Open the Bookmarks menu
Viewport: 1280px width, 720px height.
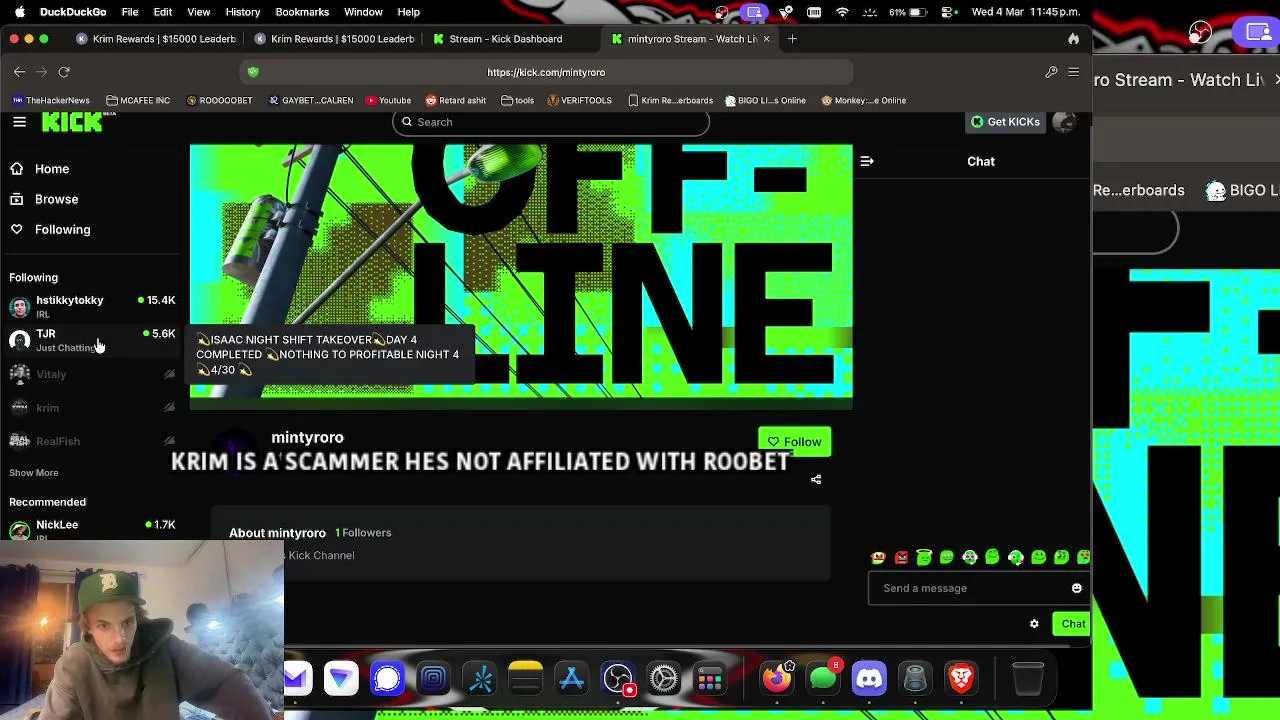coord(302,12)
